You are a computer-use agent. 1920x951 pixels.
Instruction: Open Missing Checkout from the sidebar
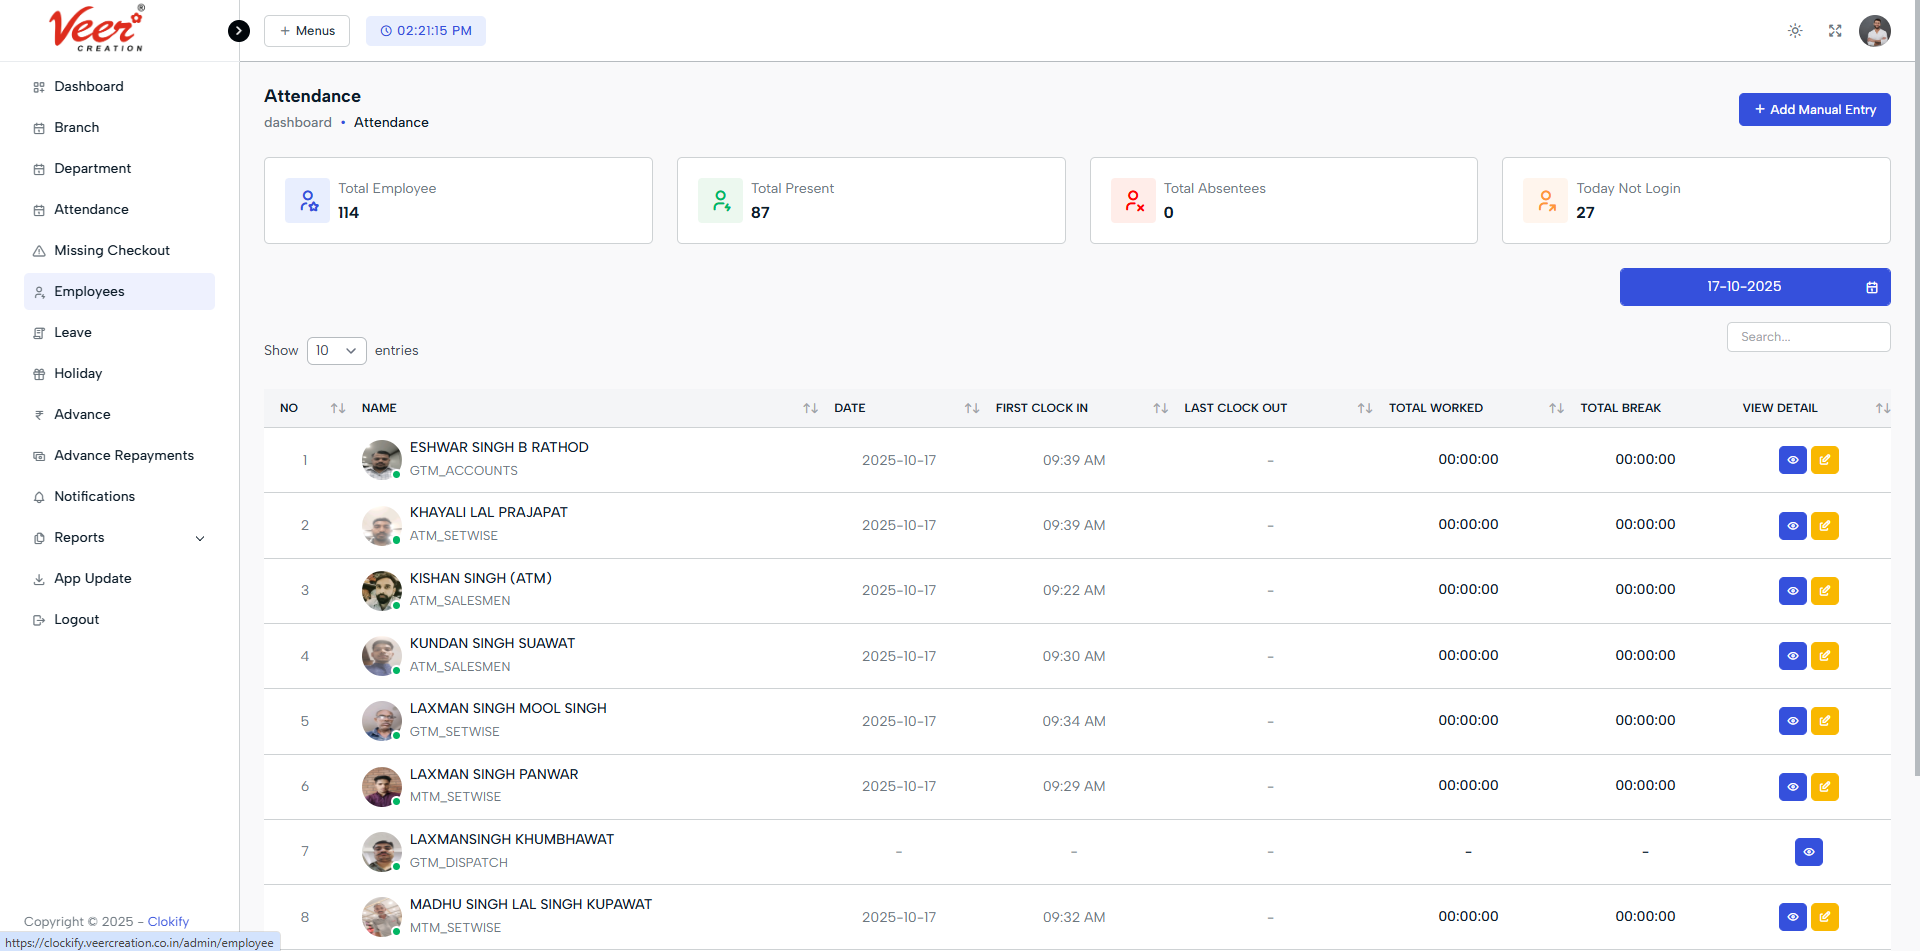(x=110, y=250)
